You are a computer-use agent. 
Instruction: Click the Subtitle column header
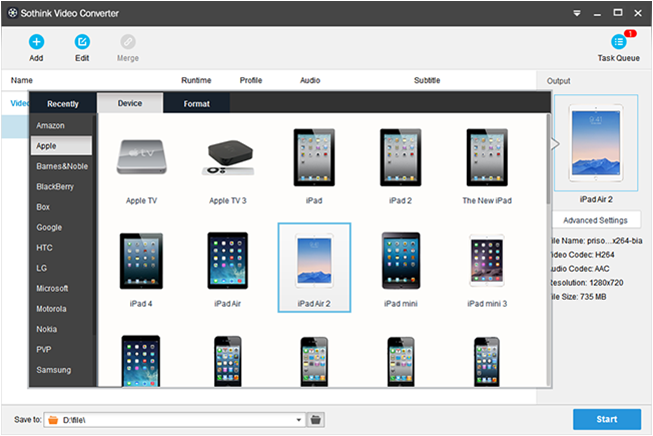pos(427,80)
